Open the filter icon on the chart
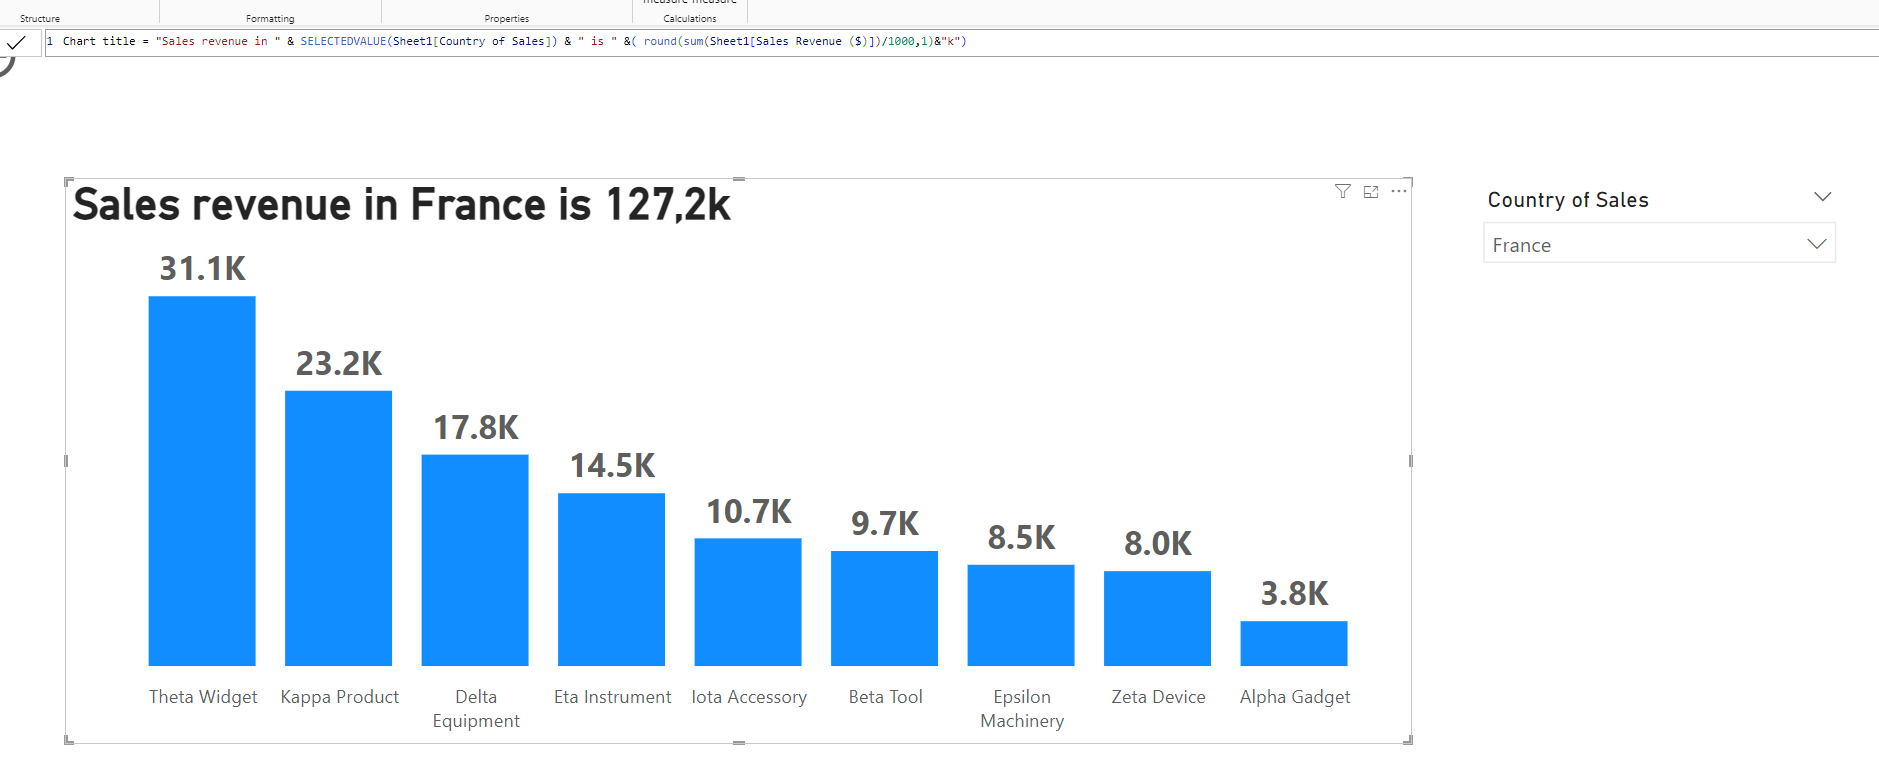 (1343, 191)
